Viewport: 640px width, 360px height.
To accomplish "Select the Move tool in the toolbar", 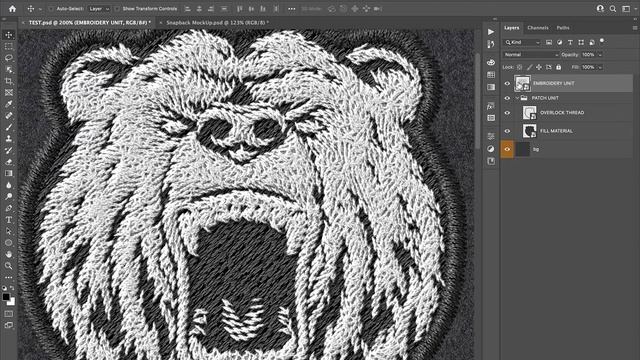I will click(9, 35).
